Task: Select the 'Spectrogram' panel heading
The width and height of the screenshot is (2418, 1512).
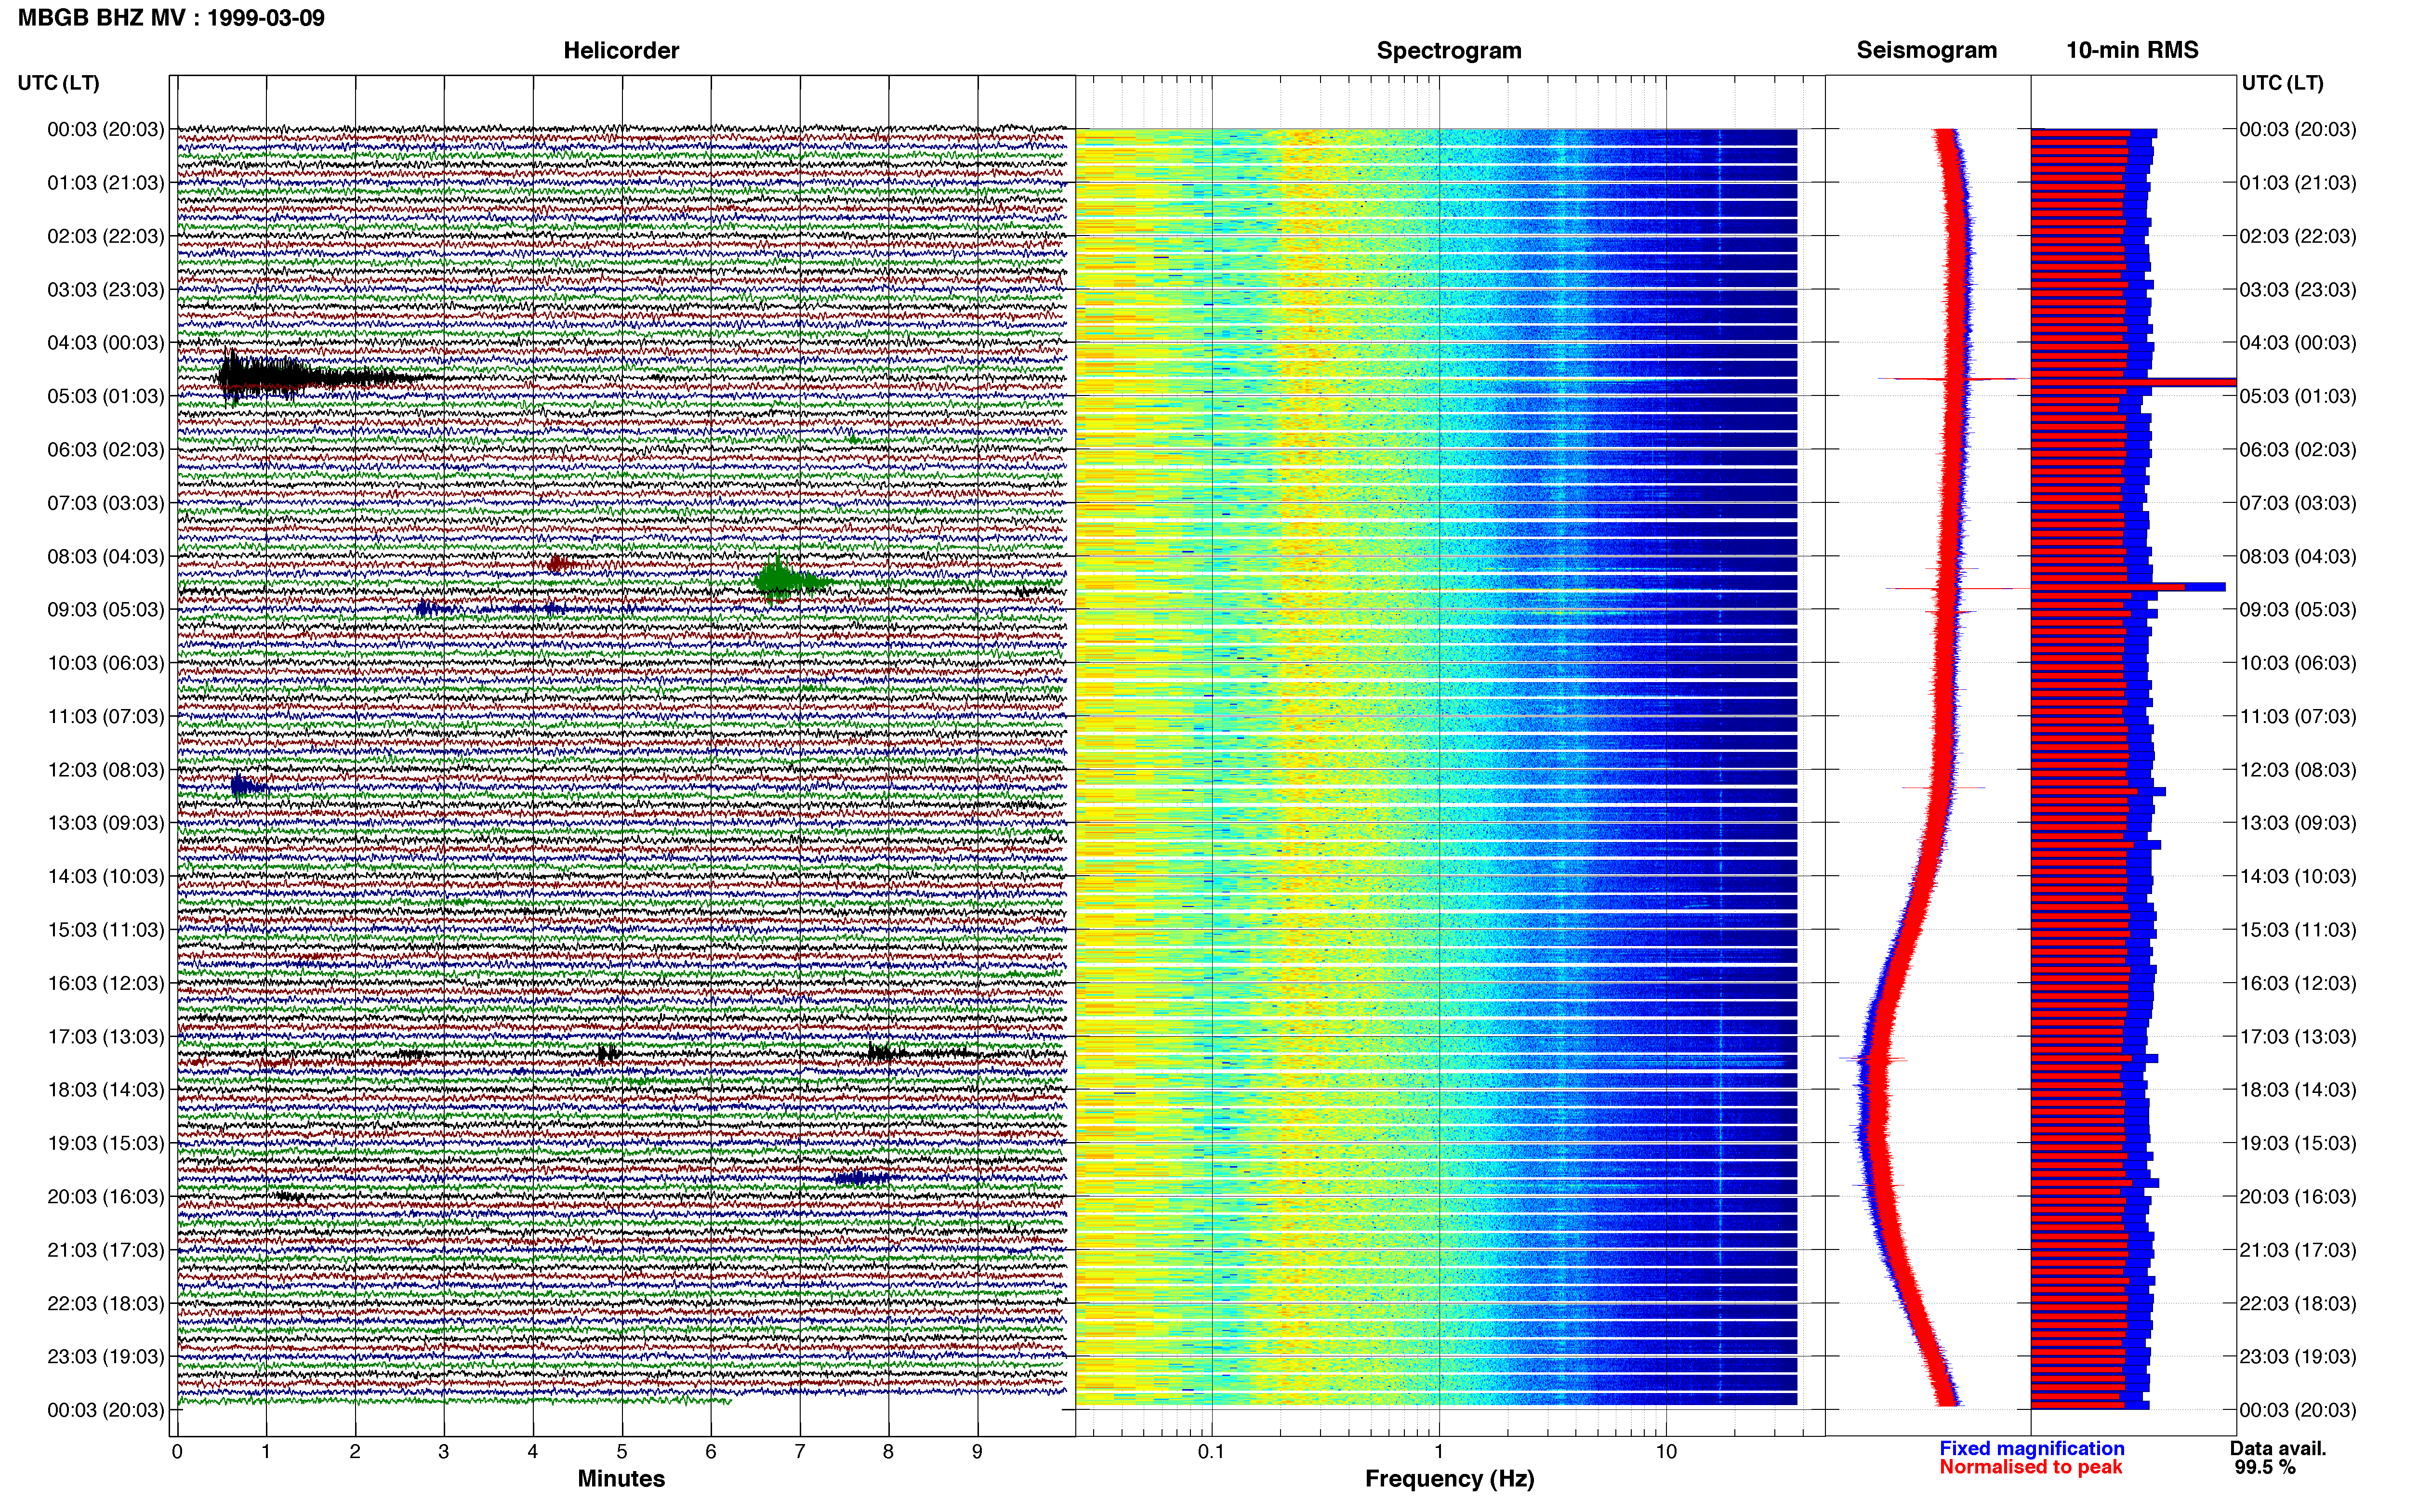Action: click(1449, 50)
